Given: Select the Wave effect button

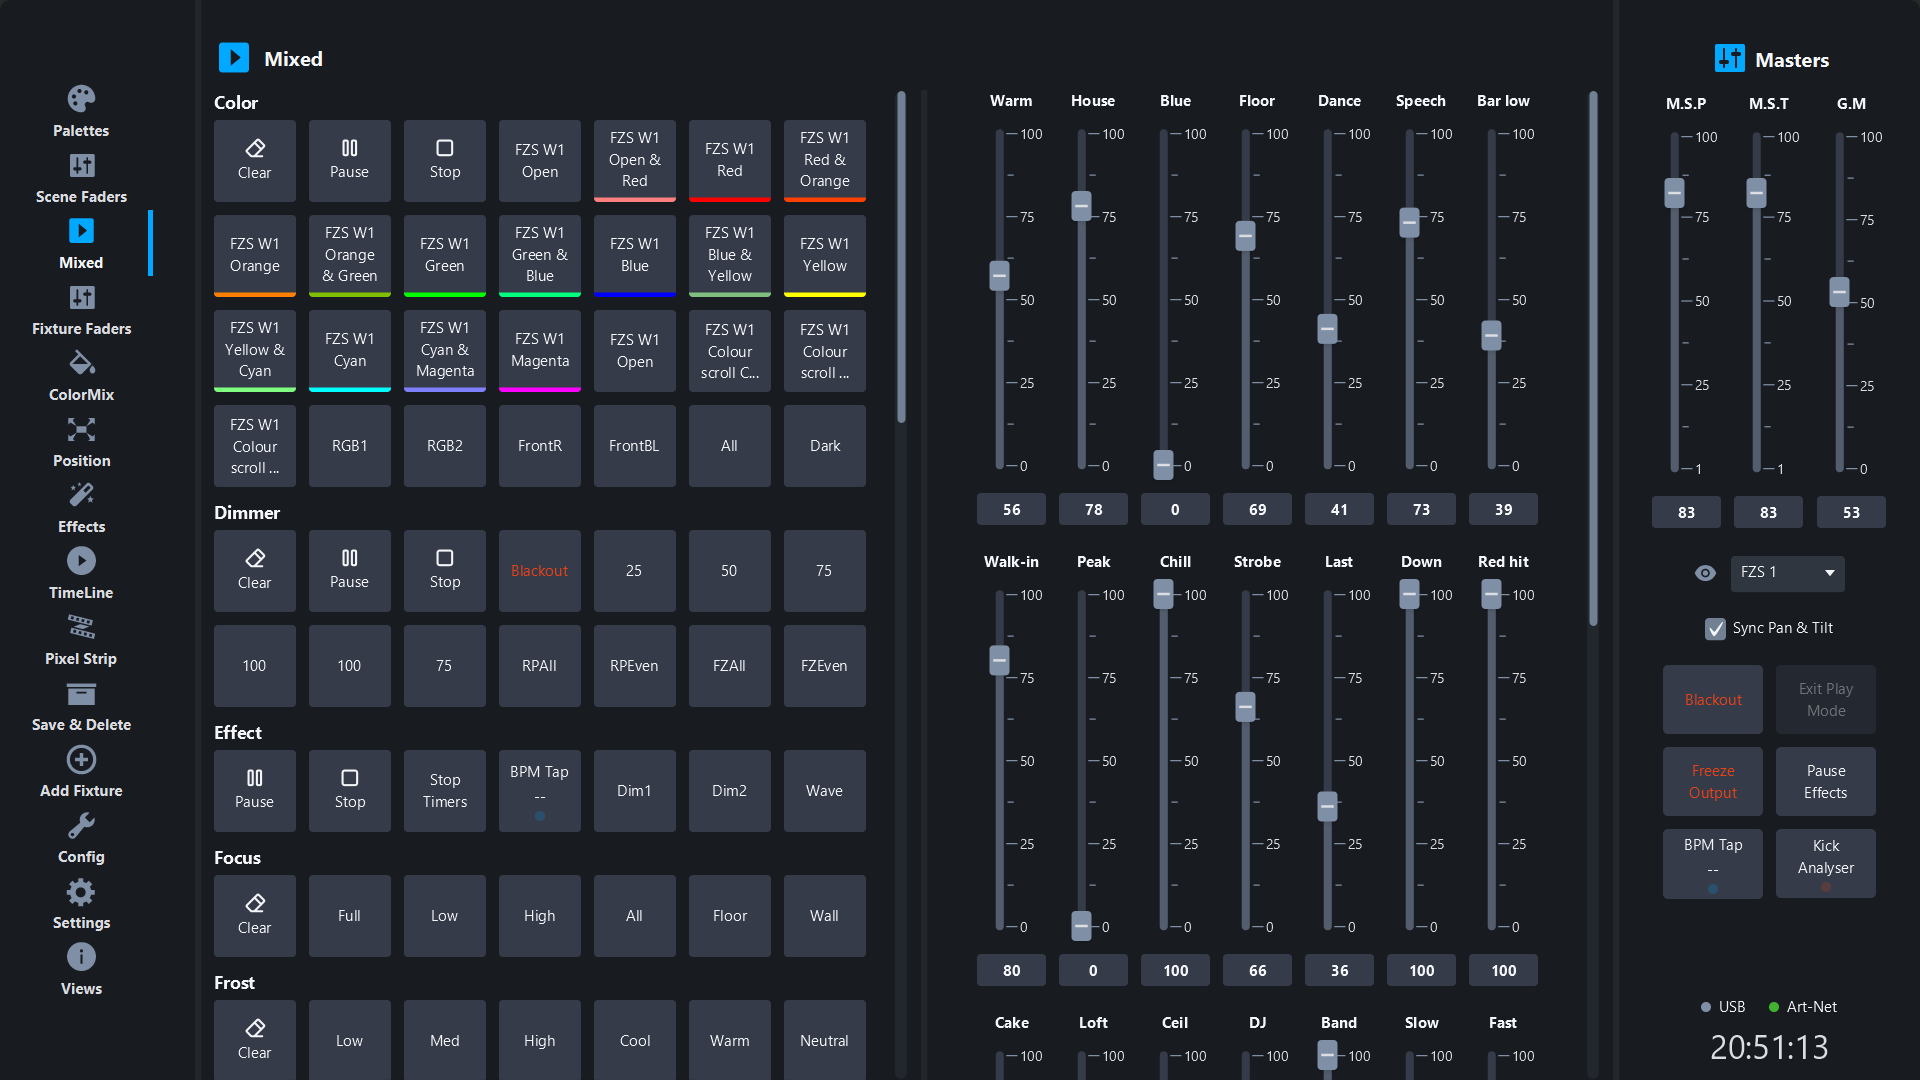Looking at the screenshot, I should [824, 791].
